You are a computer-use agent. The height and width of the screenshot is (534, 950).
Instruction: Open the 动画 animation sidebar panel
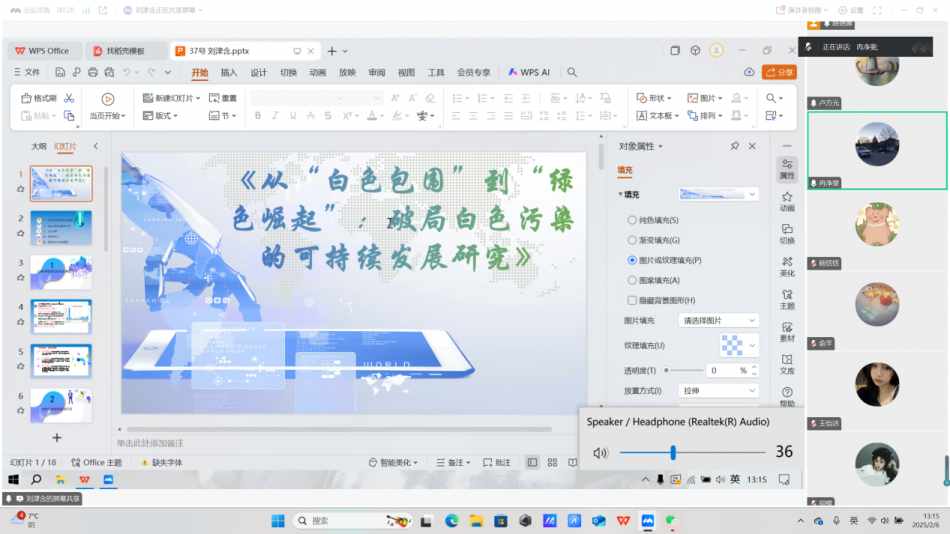[787, 201]
